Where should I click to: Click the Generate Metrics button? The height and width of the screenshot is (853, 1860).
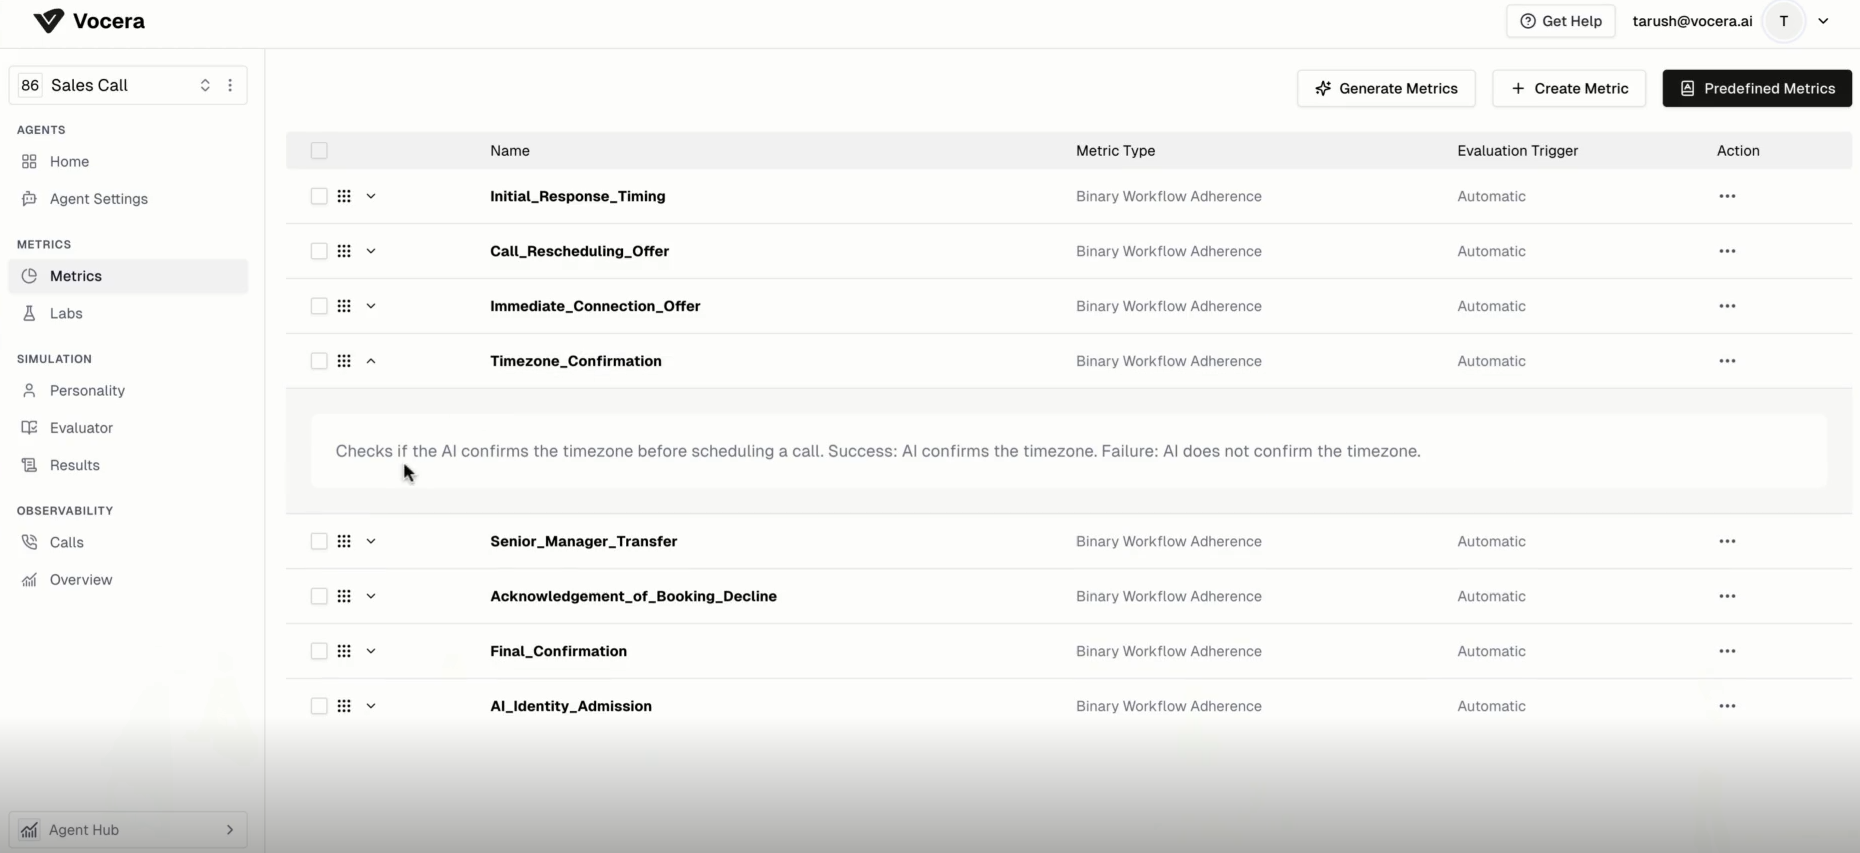coord(1386,88)
